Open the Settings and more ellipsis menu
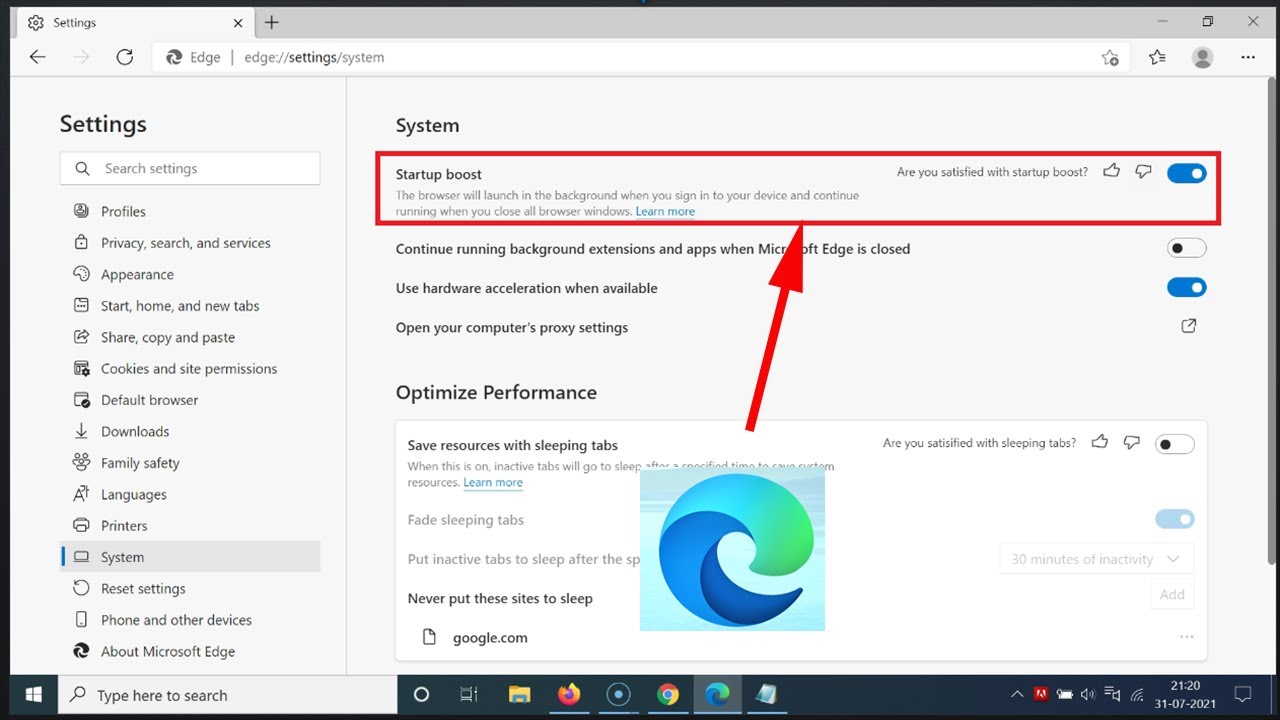The width and height of the screenshot is (1280, 720). (x=1248, y=57)
